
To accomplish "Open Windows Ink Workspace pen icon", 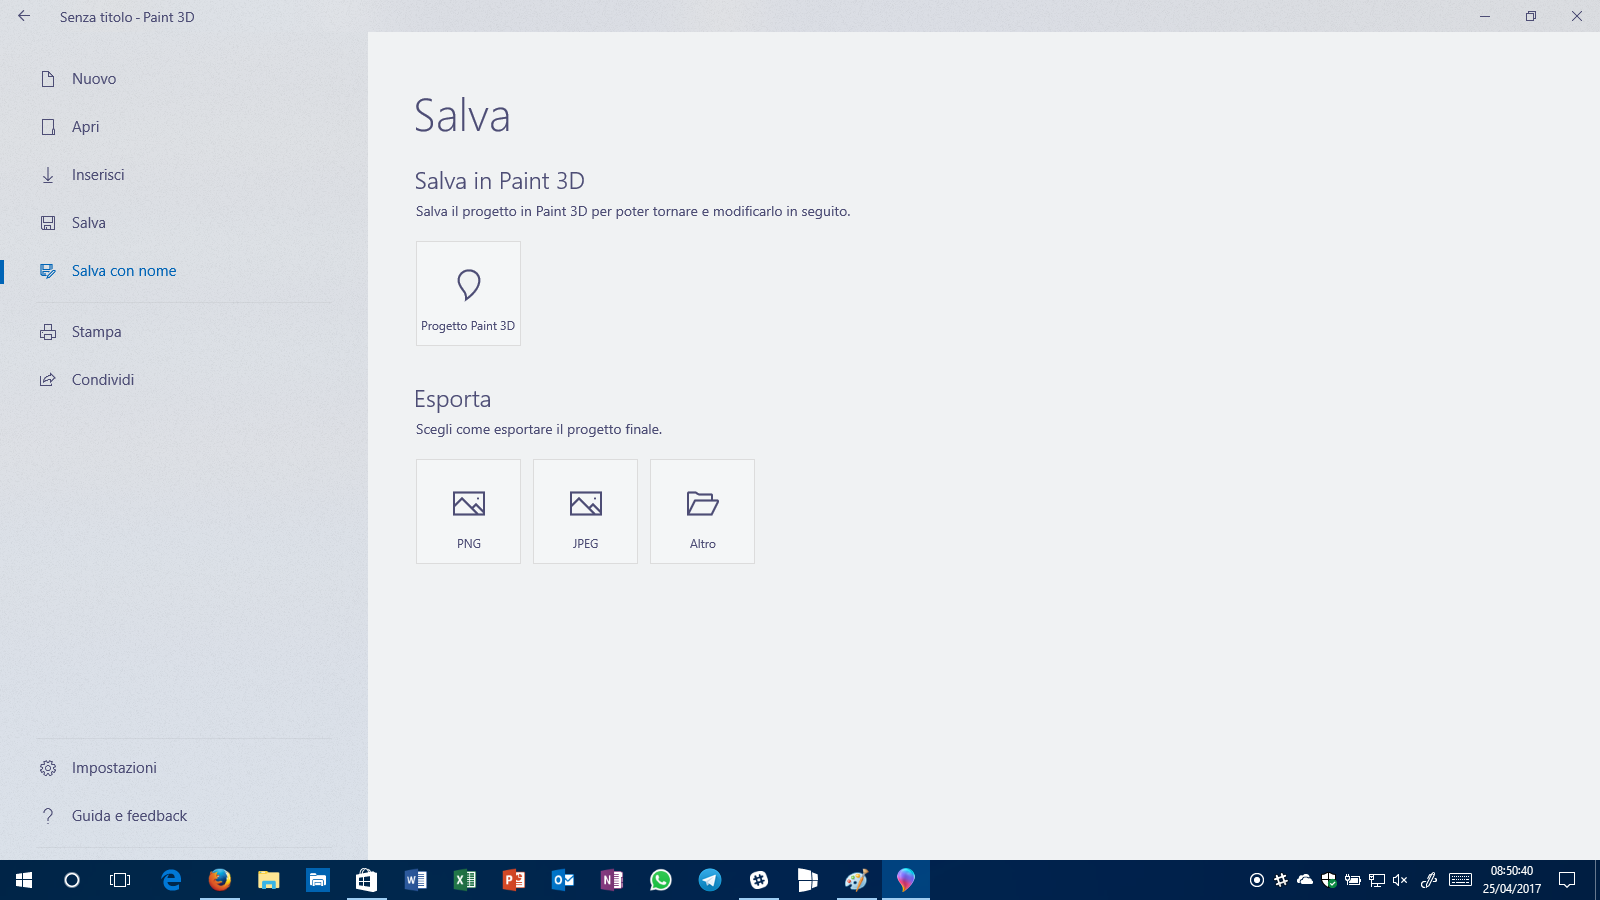I will 1429,880.
